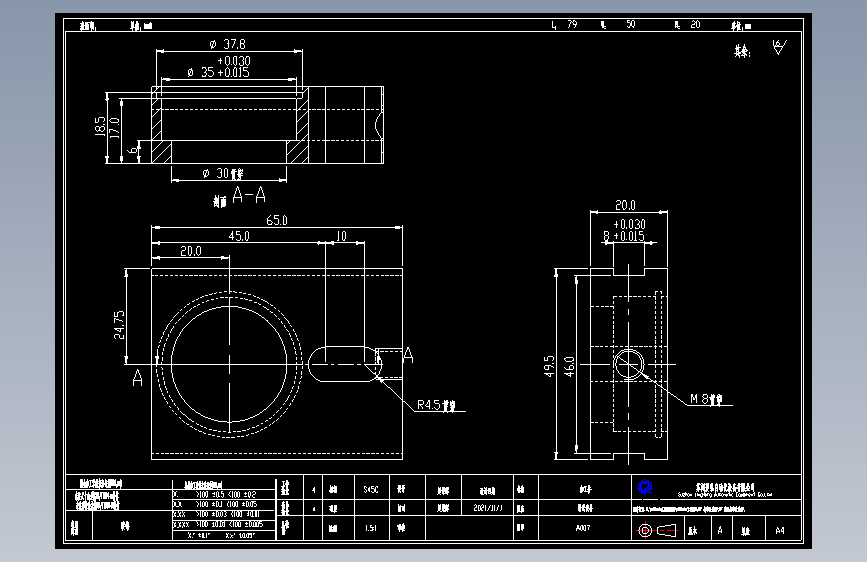The height and width of the screenshot is (562, 867).
Task: Select the 8 +0.015 slot width dimension
Action: (x=624, y=236)
